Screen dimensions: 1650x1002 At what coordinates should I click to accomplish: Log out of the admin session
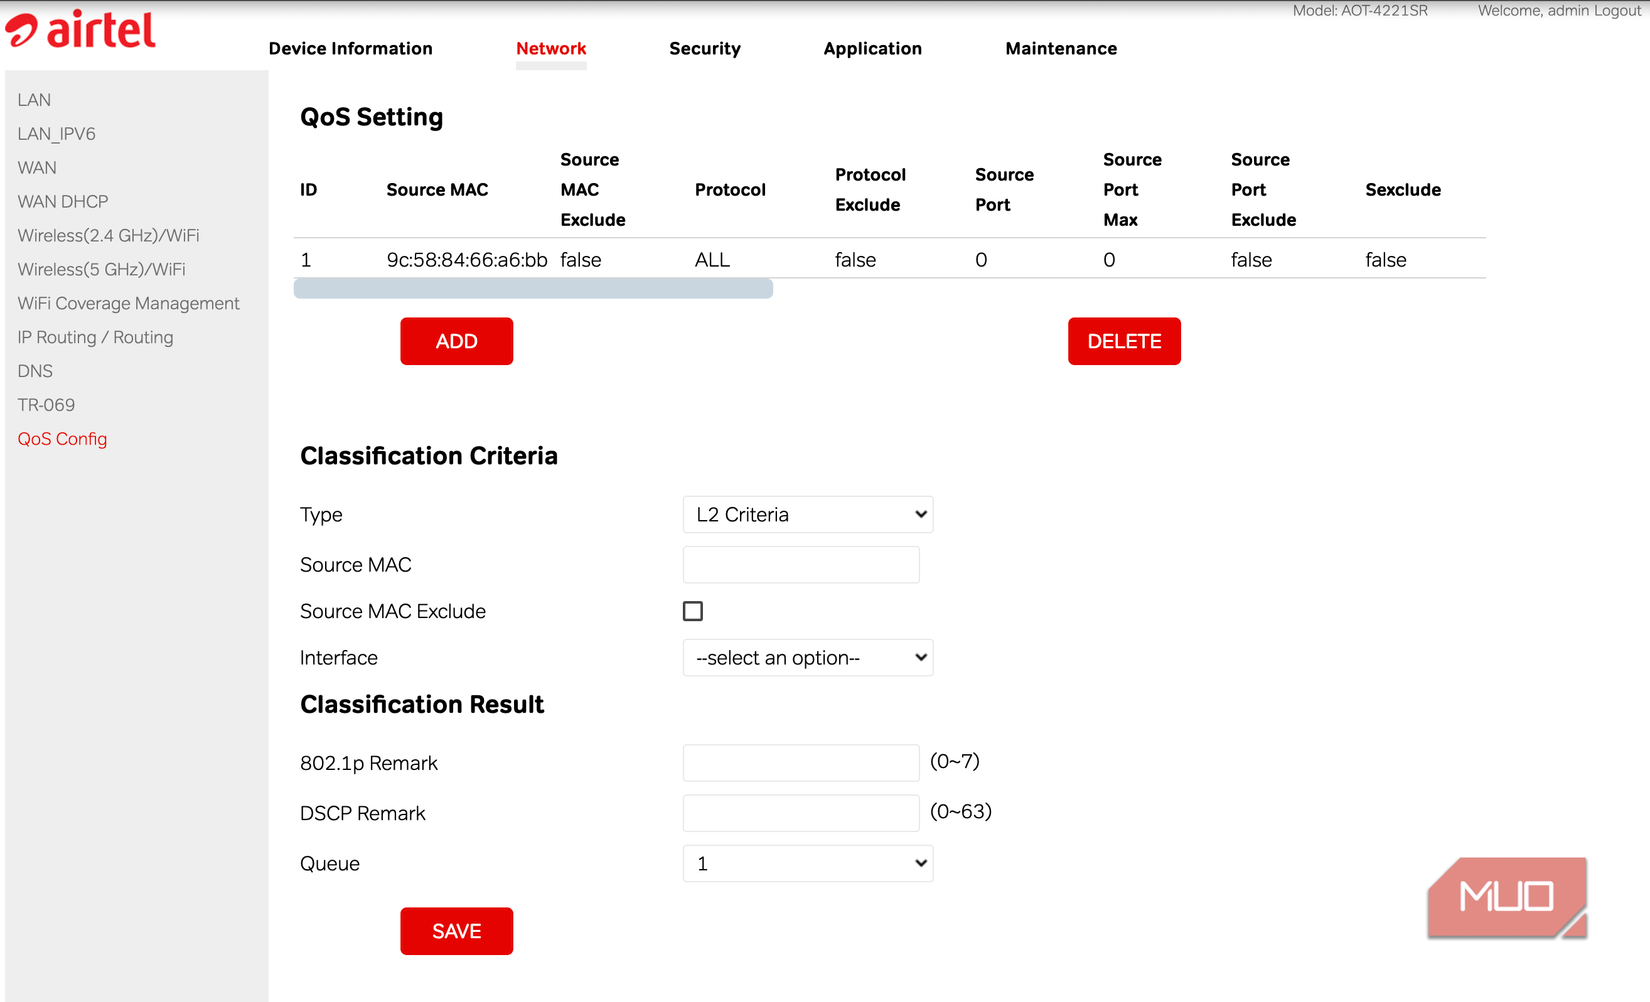tap(1616, 10)
